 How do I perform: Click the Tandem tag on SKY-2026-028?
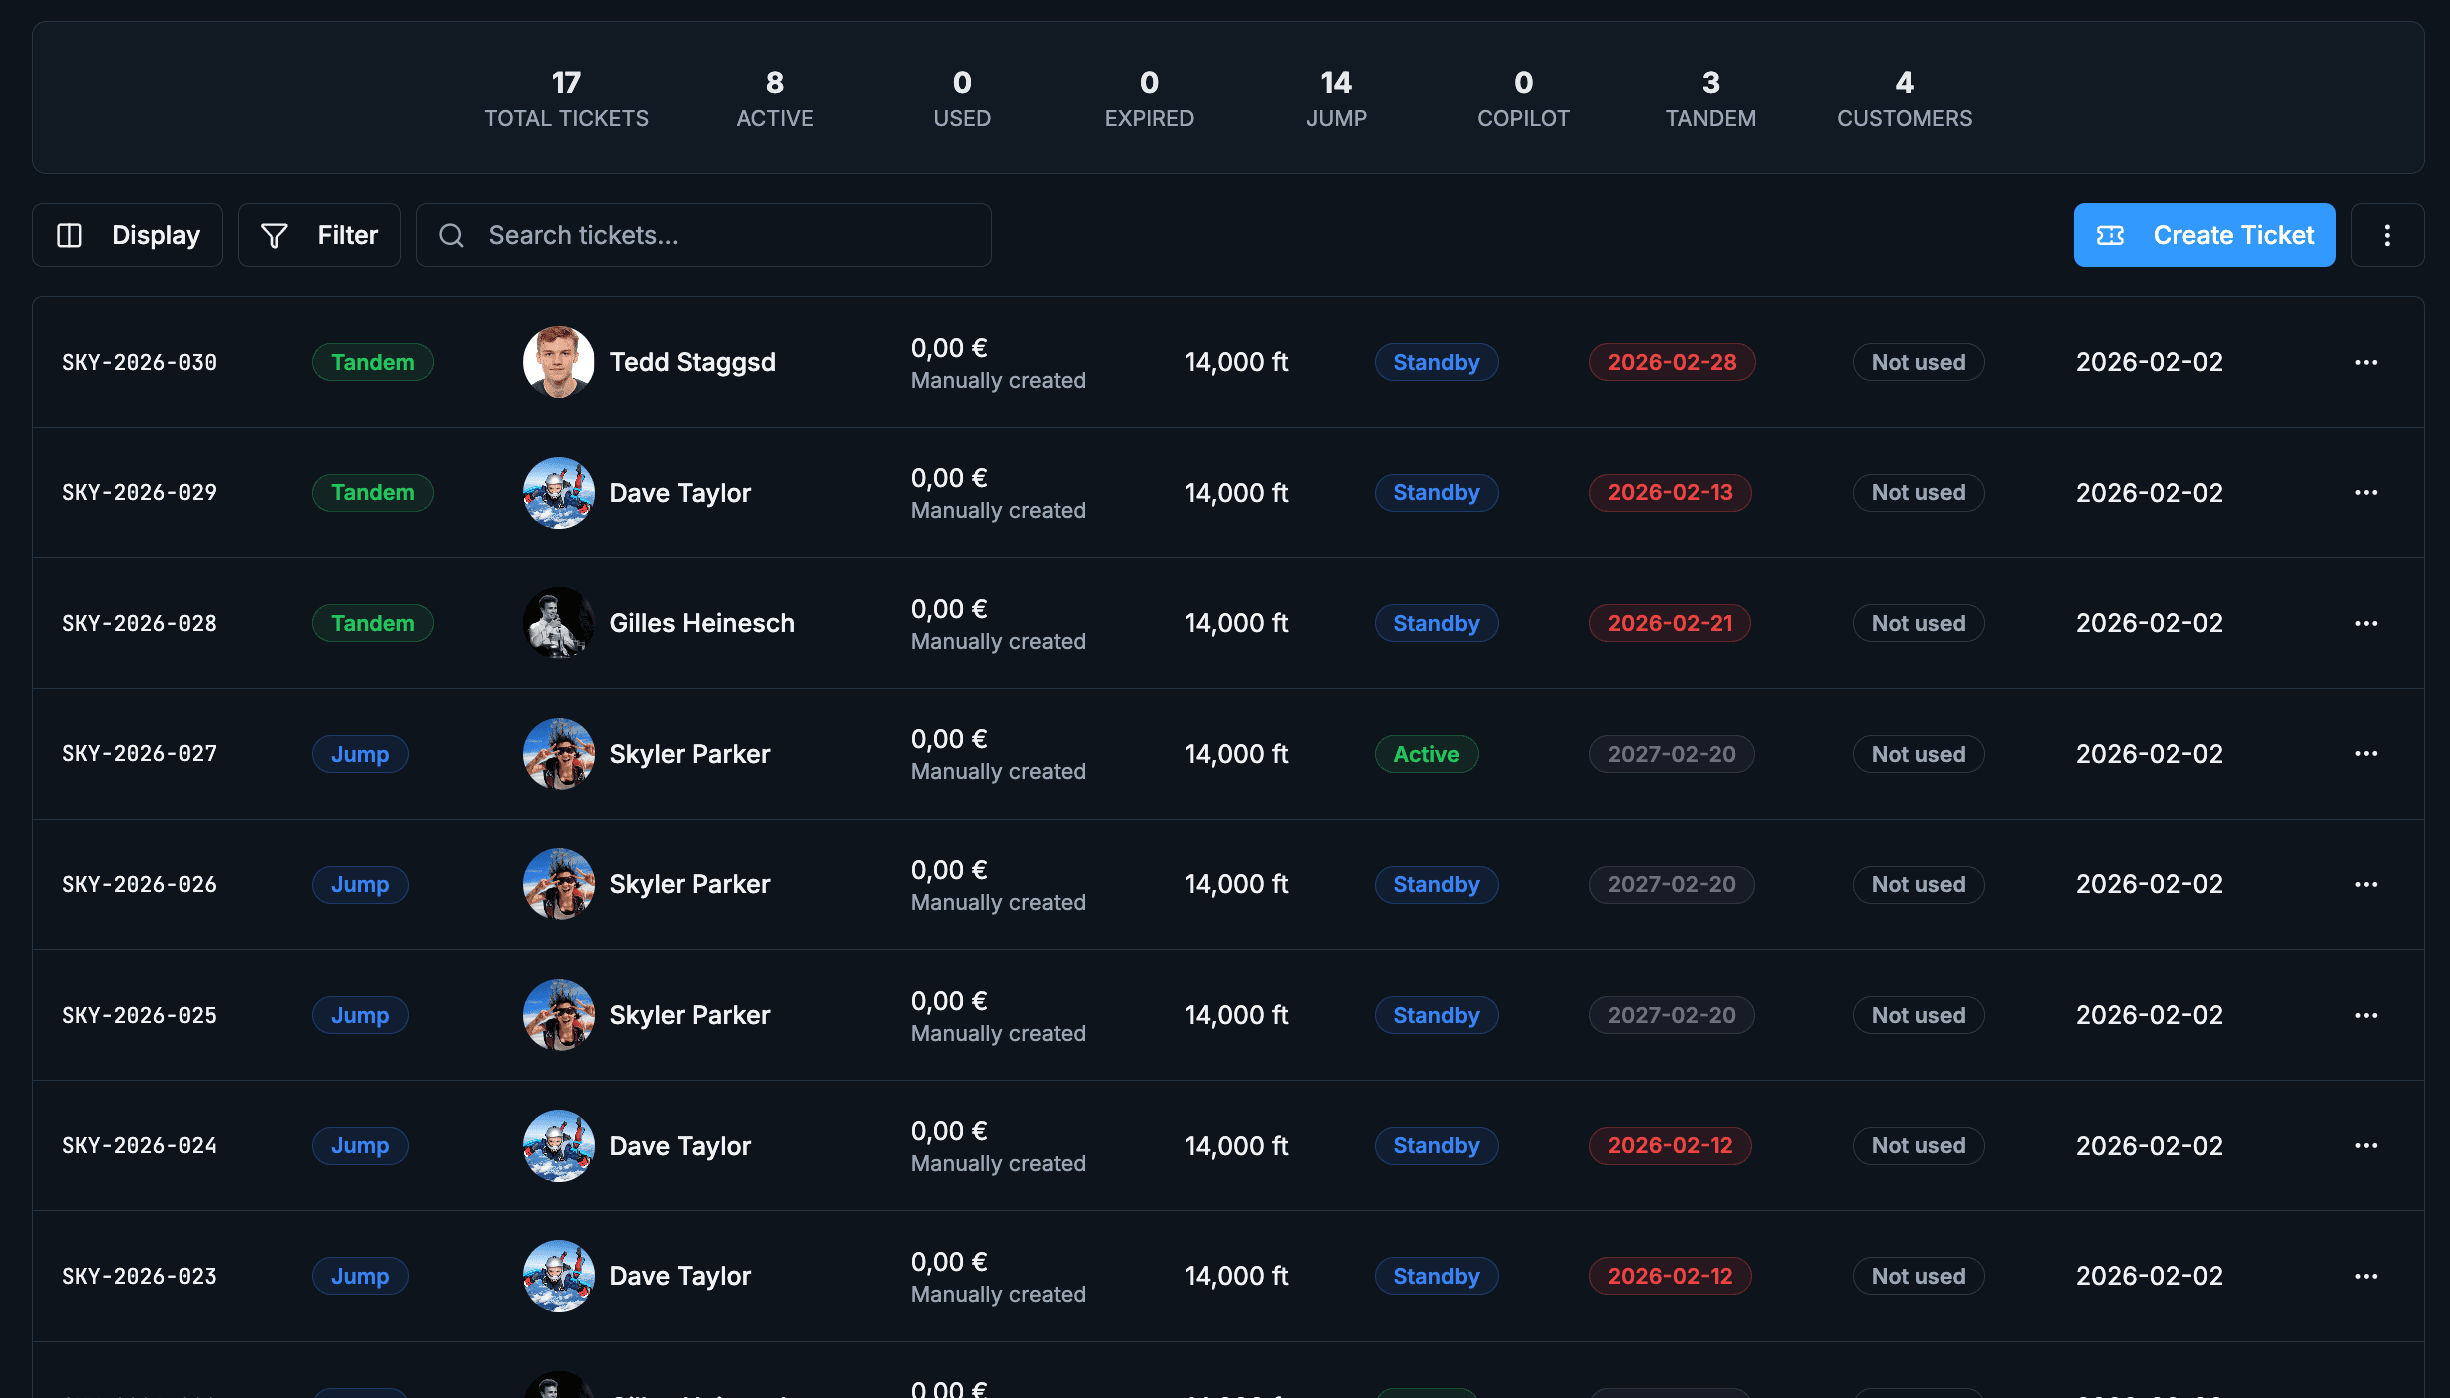coord(372,623)
